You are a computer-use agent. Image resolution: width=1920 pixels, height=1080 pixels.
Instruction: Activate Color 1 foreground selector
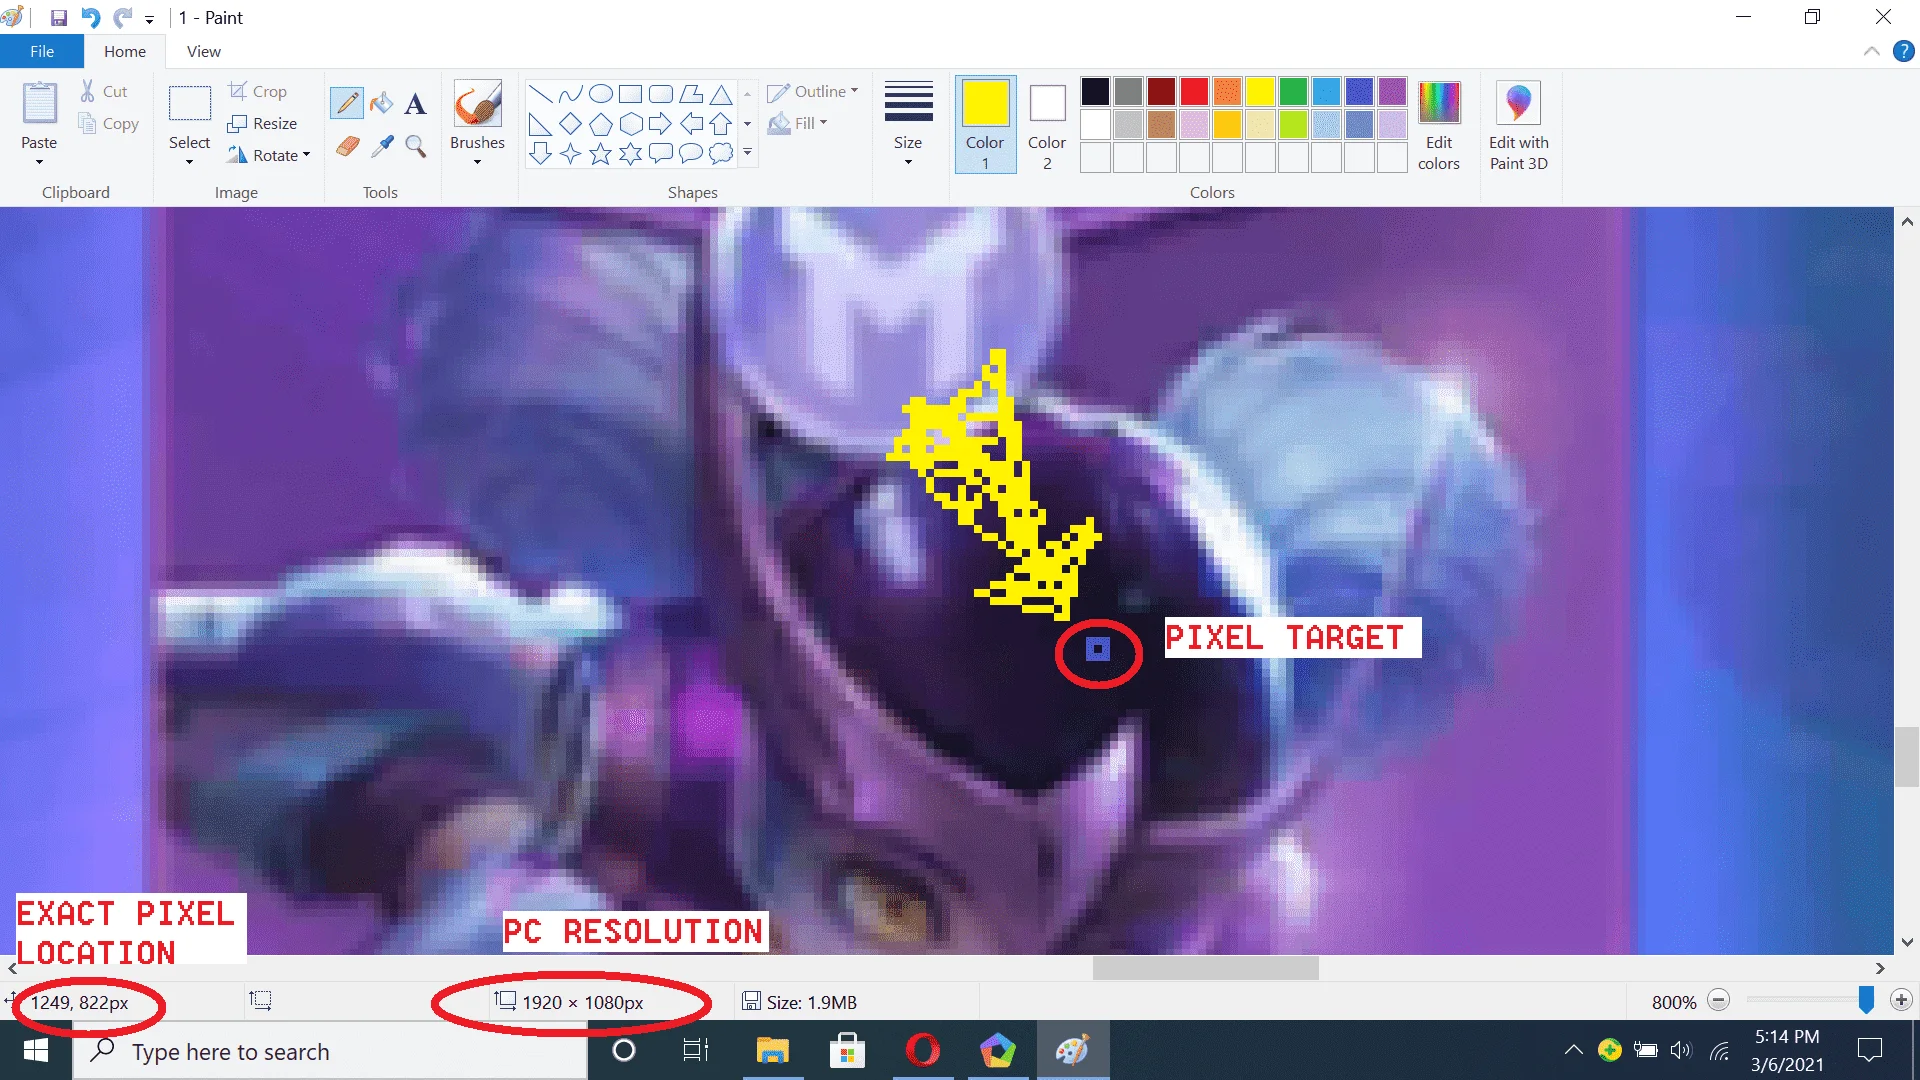pyautogui.click(x=985, y=124)
